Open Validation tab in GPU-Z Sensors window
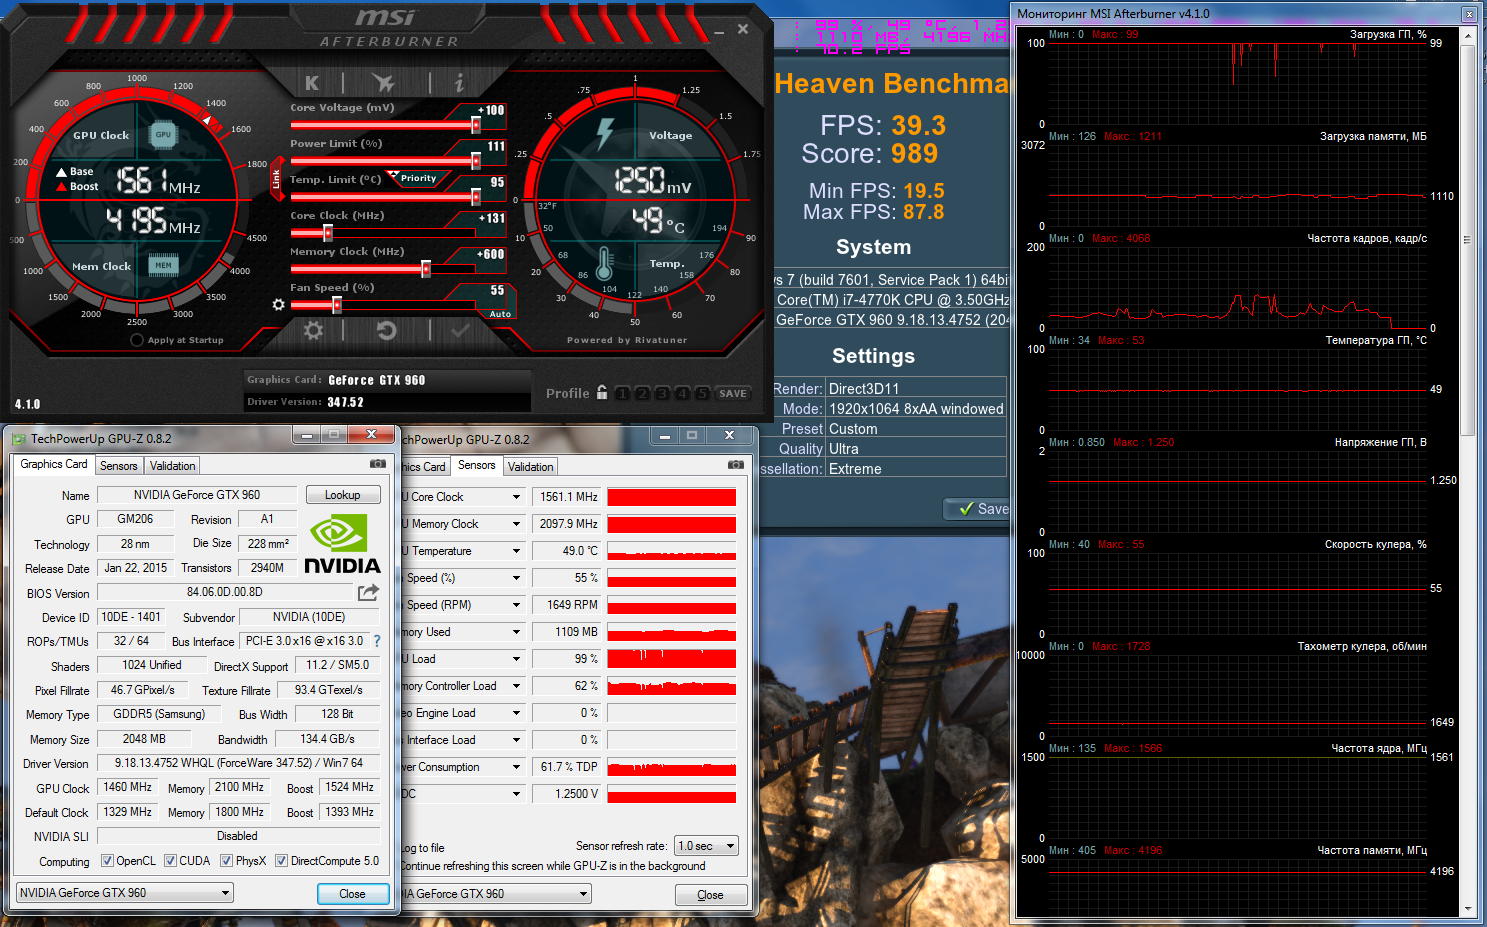This screenshot has width=1487, height=927. (530, 467)
